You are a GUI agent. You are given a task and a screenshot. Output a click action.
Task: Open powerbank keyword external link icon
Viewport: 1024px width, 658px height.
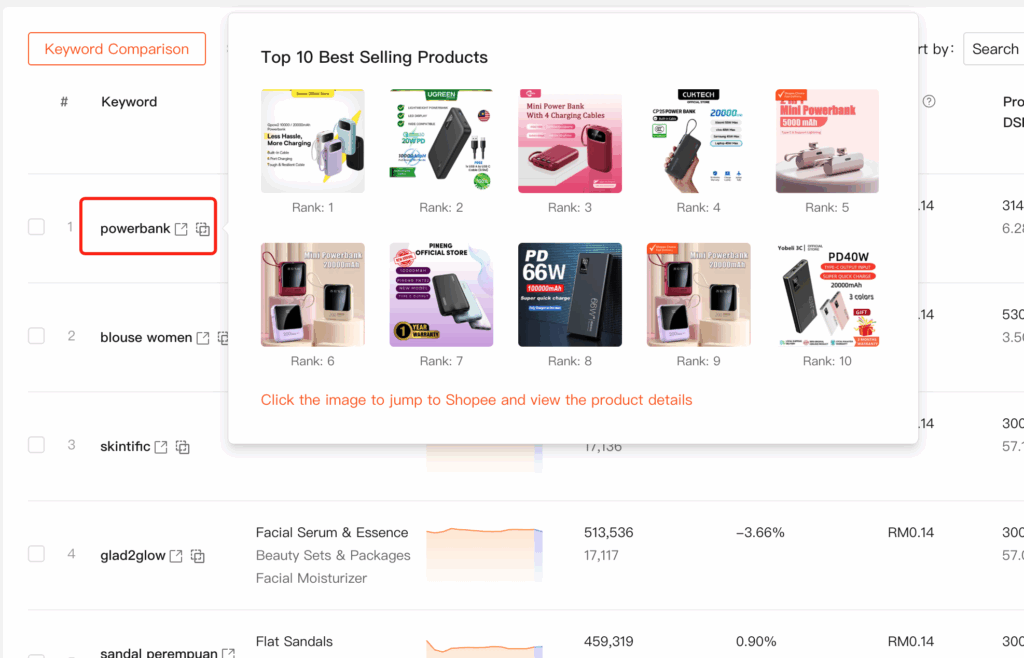[x=181, y=229]
